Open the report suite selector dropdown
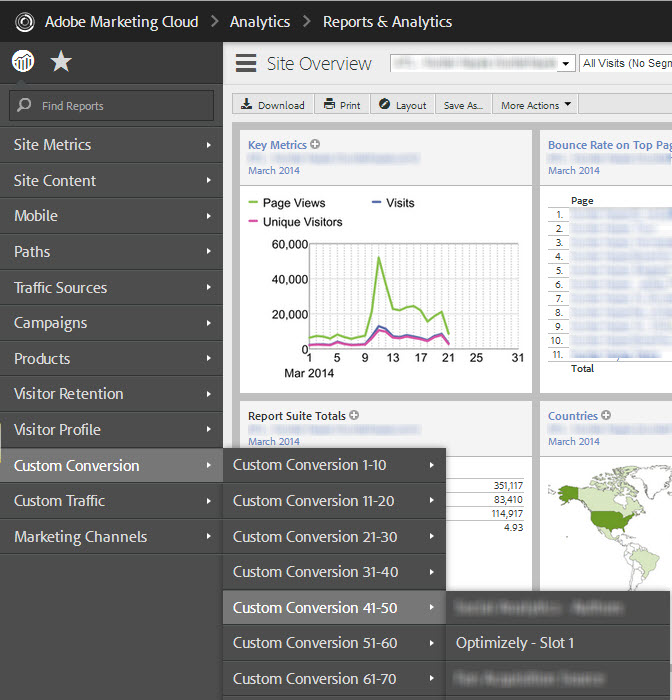Viewport: 672px width, 700px height. click(x=483, y=63)
